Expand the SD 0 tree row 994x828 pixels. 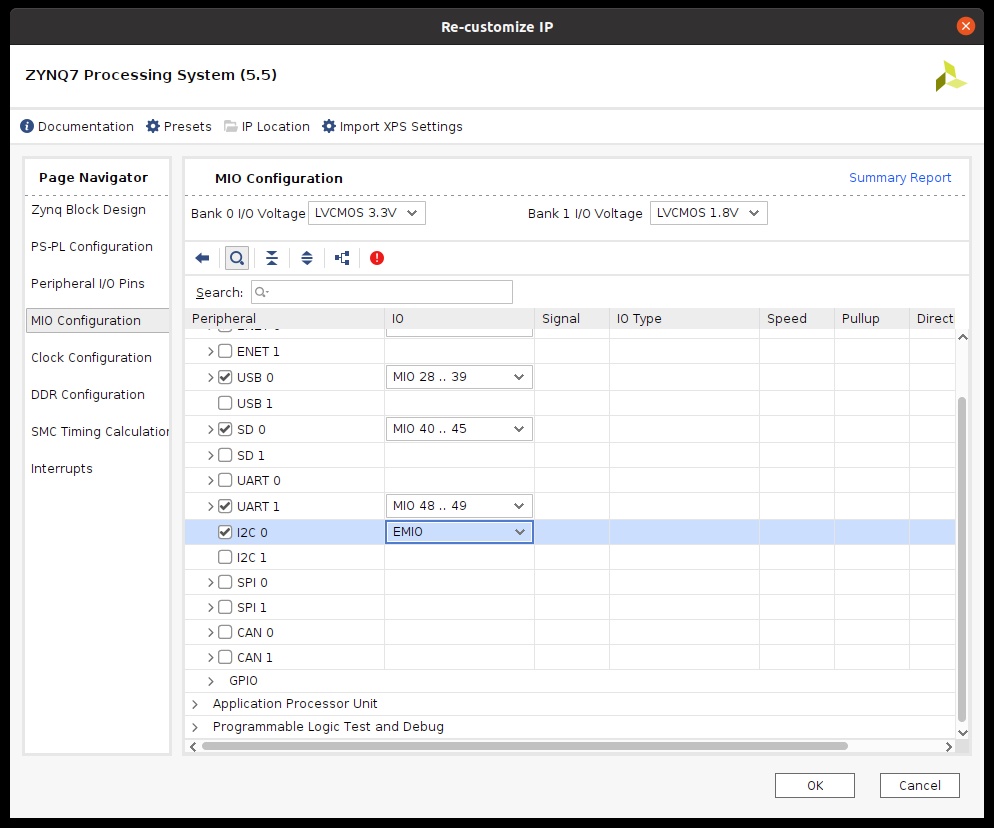[210, 429]
